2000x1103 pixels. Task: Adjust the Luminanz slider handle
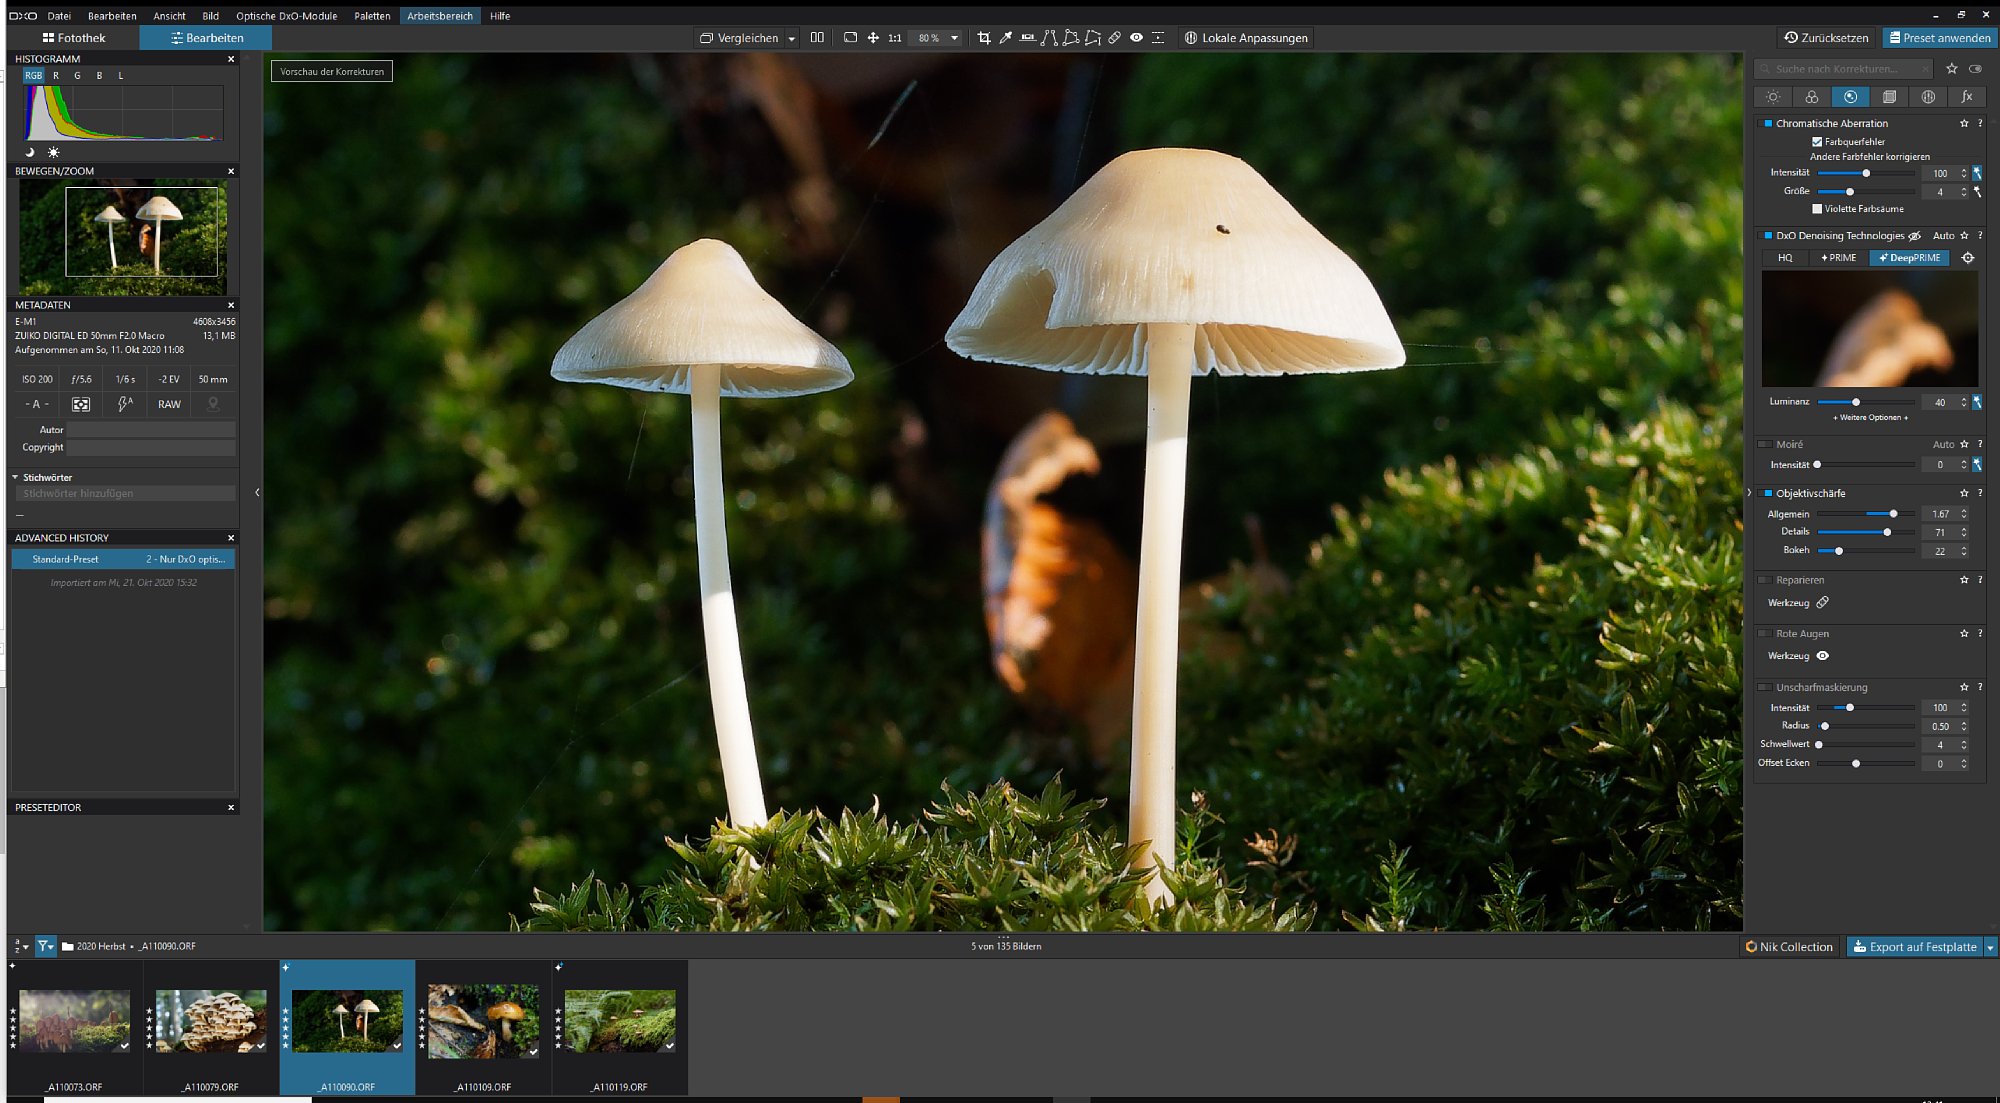click(1856, 402)
